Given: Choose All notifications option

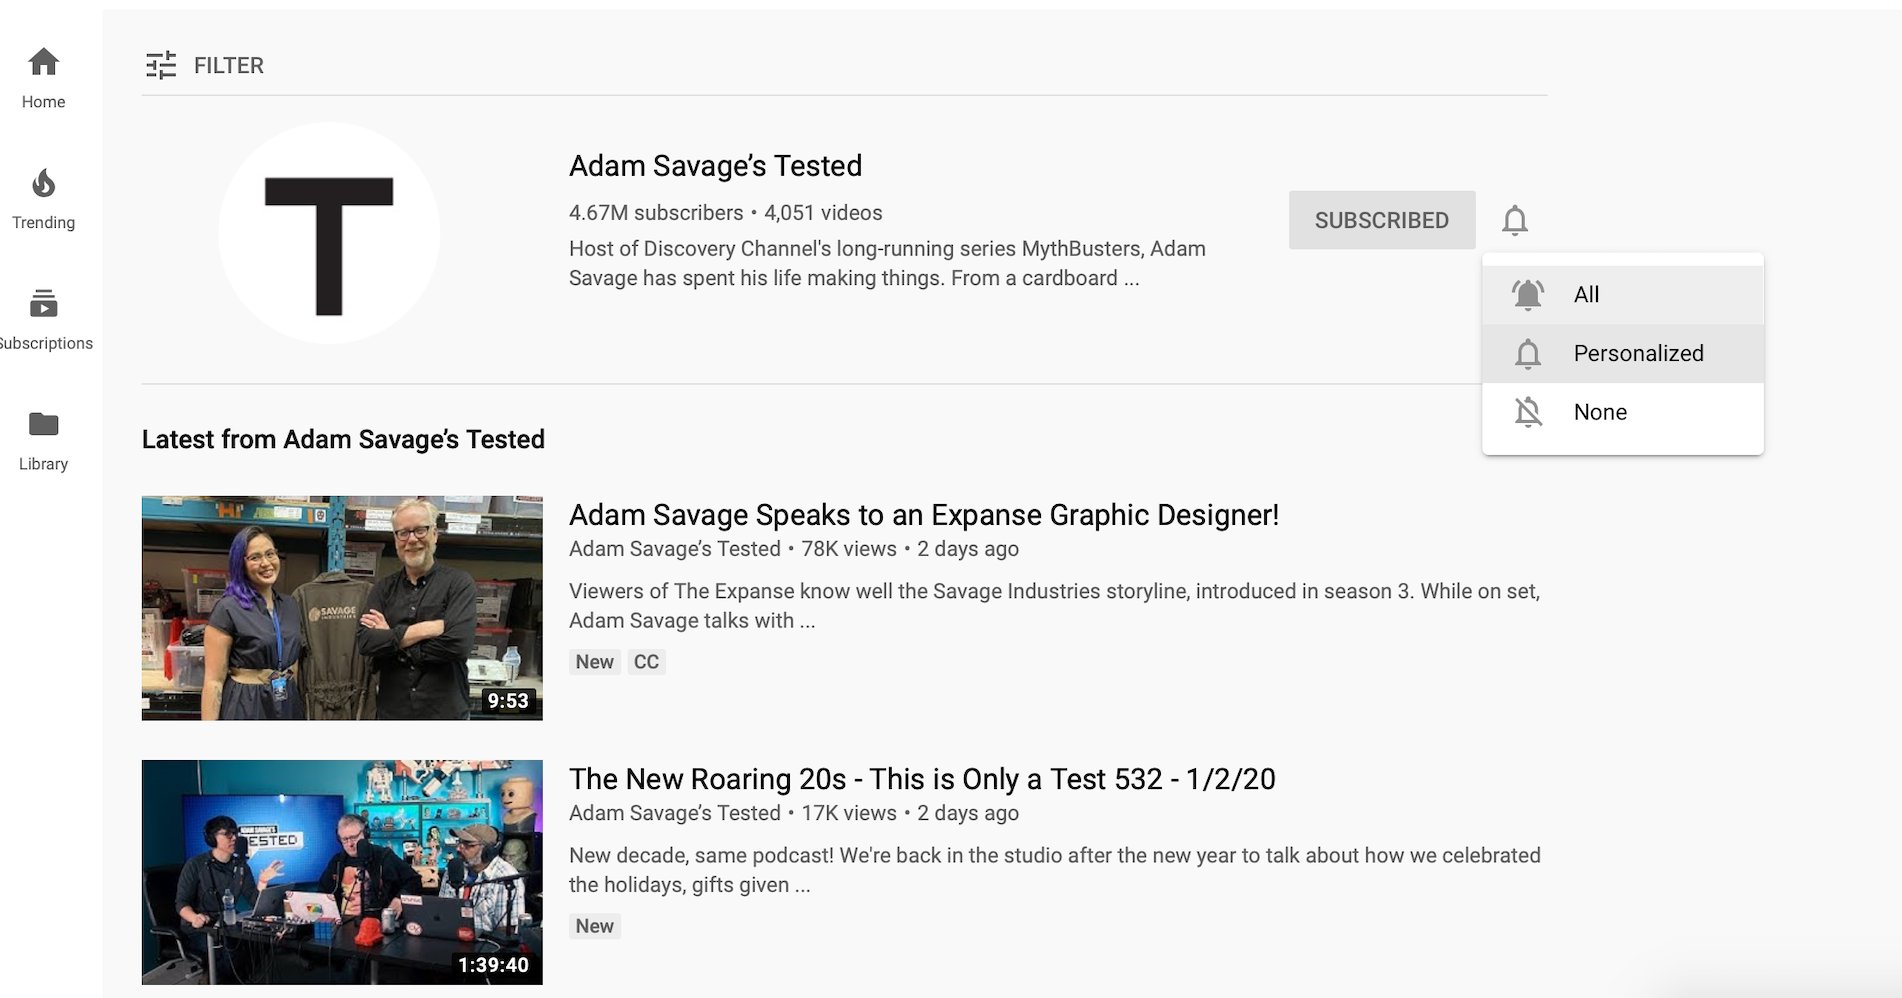Looking at the screenshot, I should click(x=1623, y=295).
